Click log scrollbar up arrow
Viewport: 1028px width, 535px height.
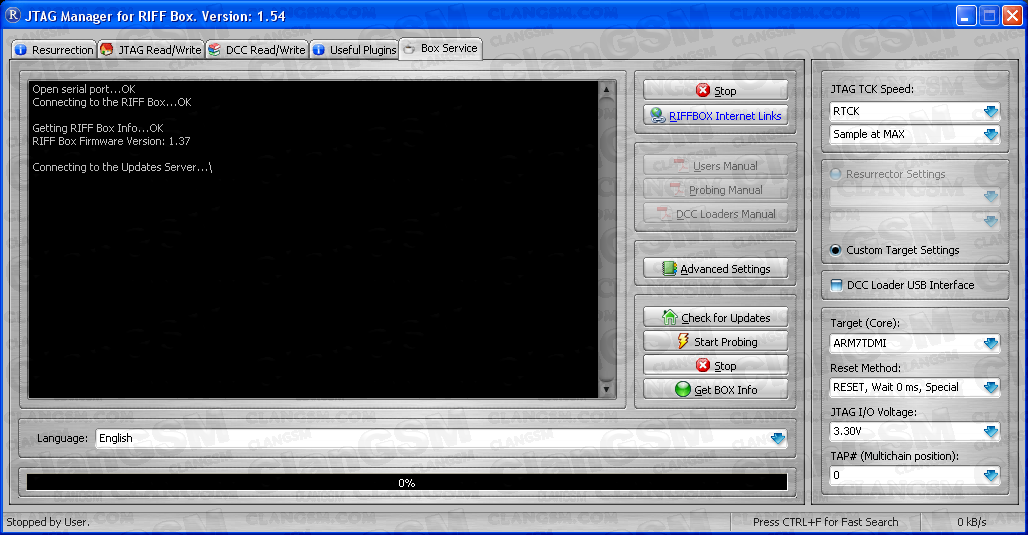click(x=606, y=89)
